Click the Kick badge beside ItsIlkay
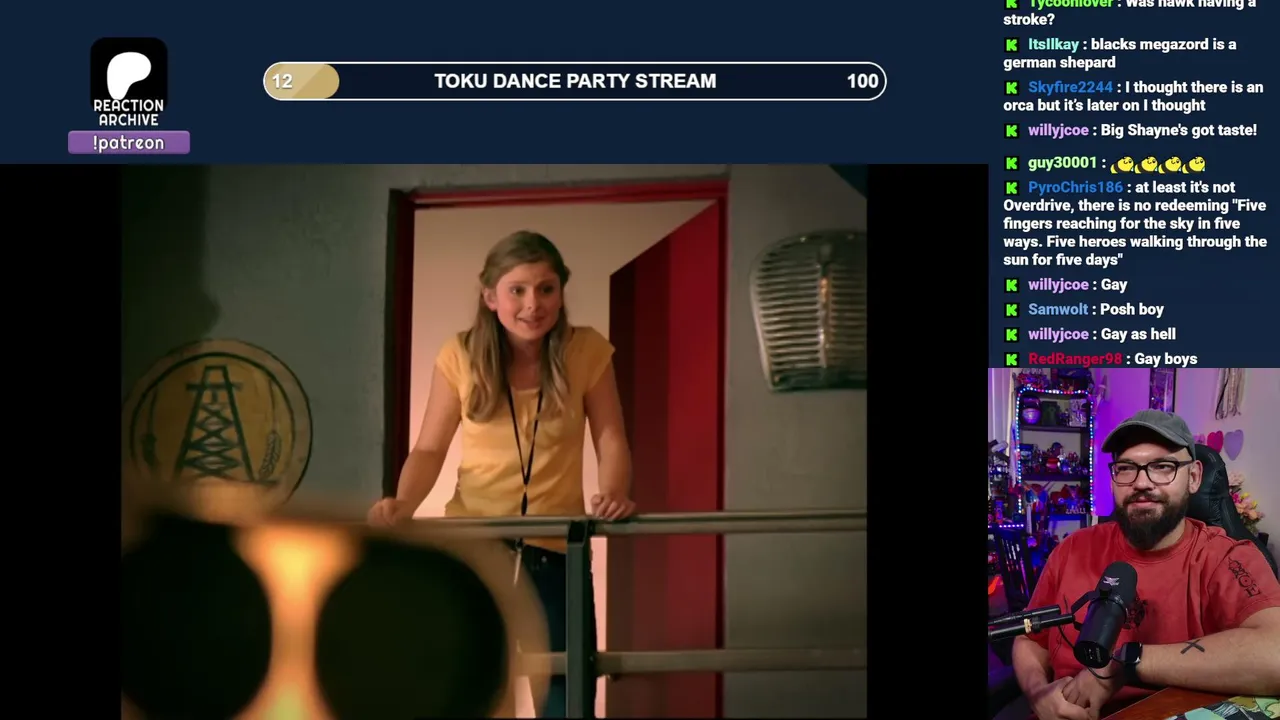1280x720 pixels. pos(1012,45)
